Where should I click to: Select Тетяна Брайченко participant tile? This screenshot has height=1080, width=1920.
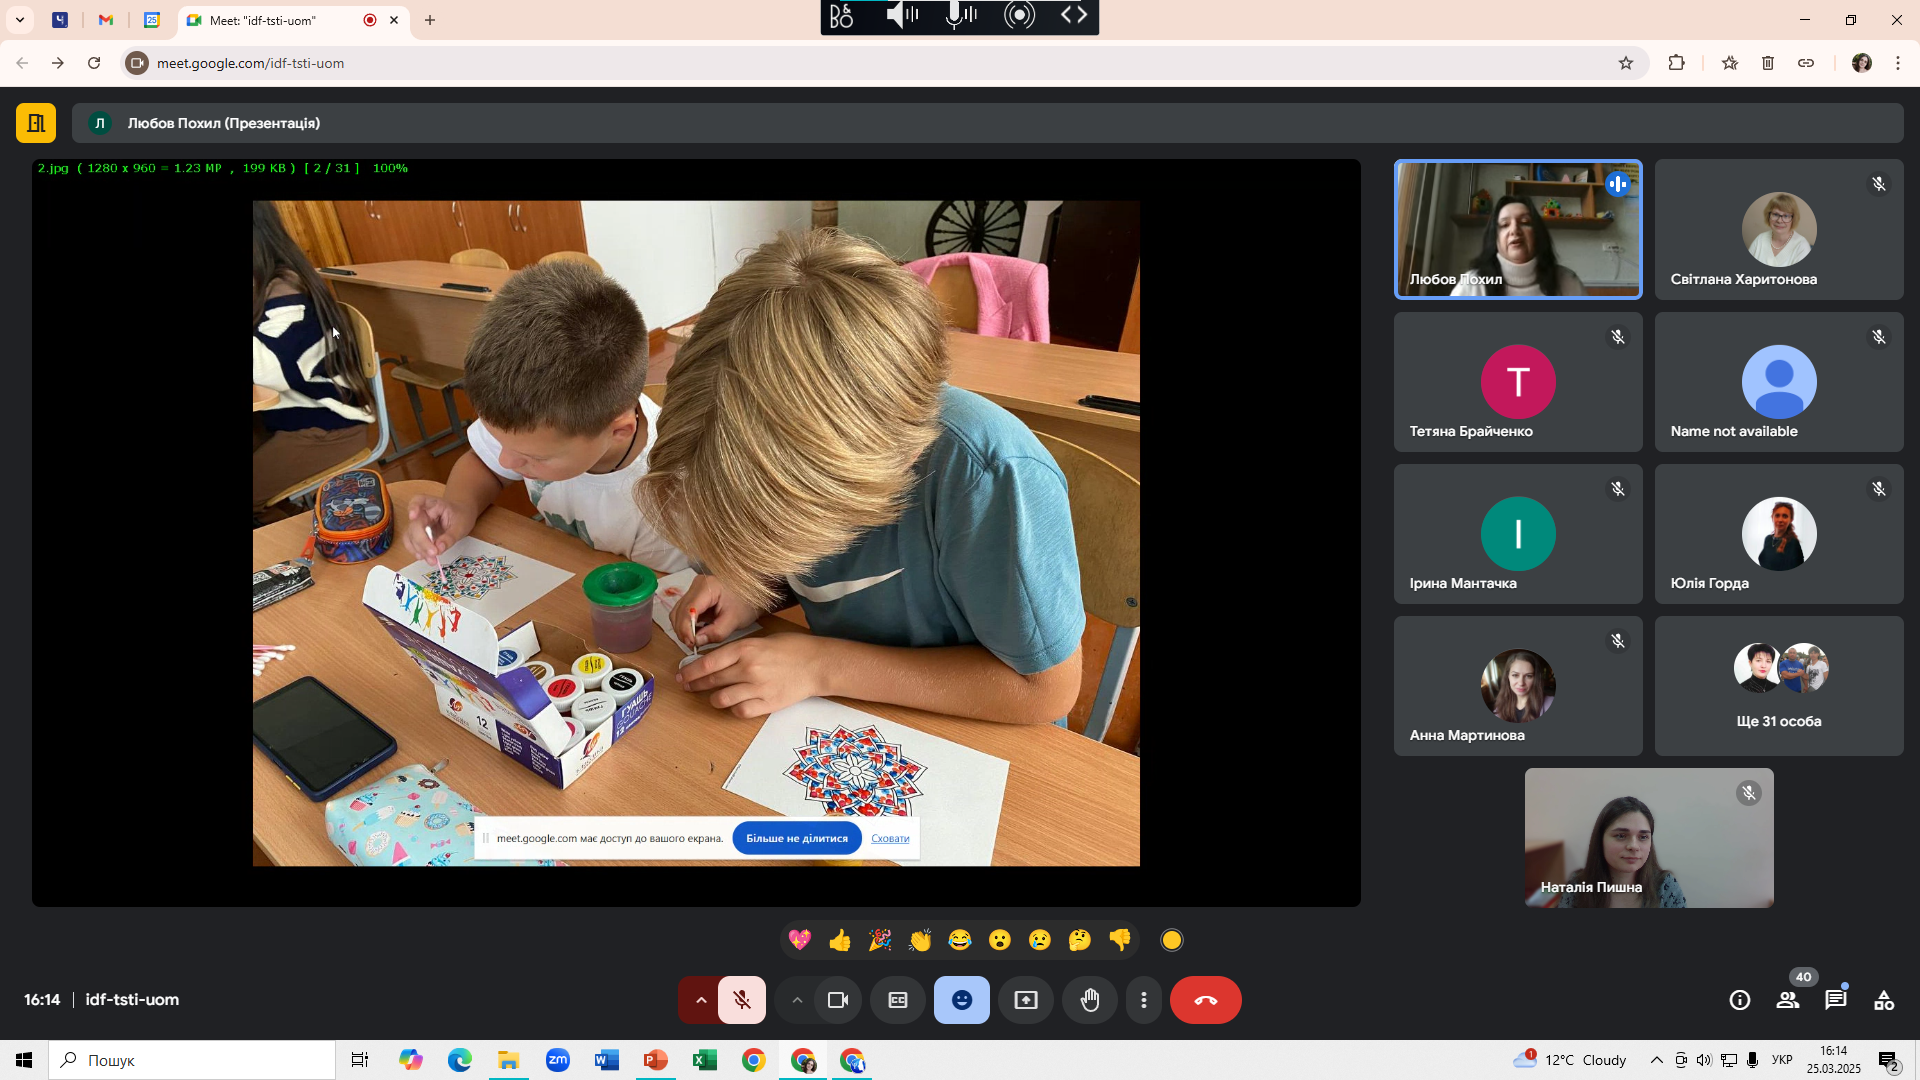[x=1518, y=381]
